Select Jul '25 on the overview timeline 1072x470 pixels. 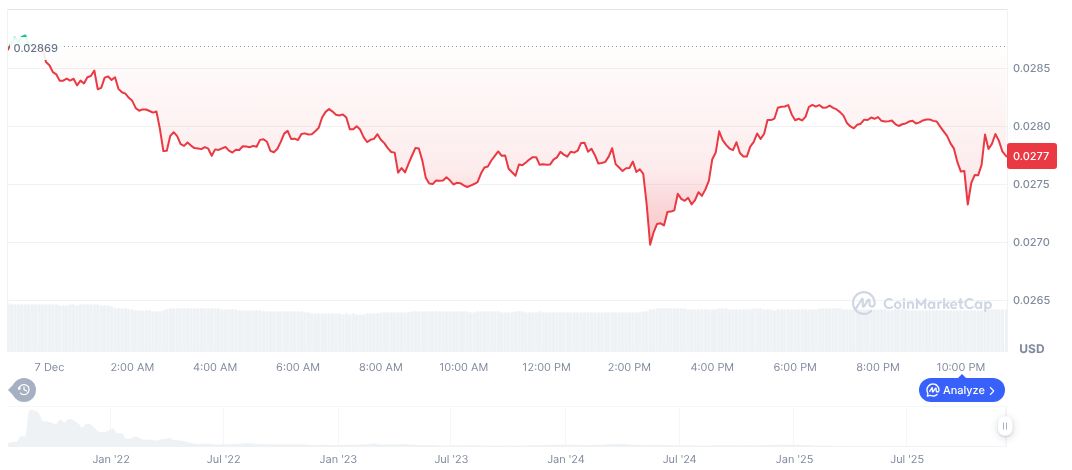click(908, 460)
